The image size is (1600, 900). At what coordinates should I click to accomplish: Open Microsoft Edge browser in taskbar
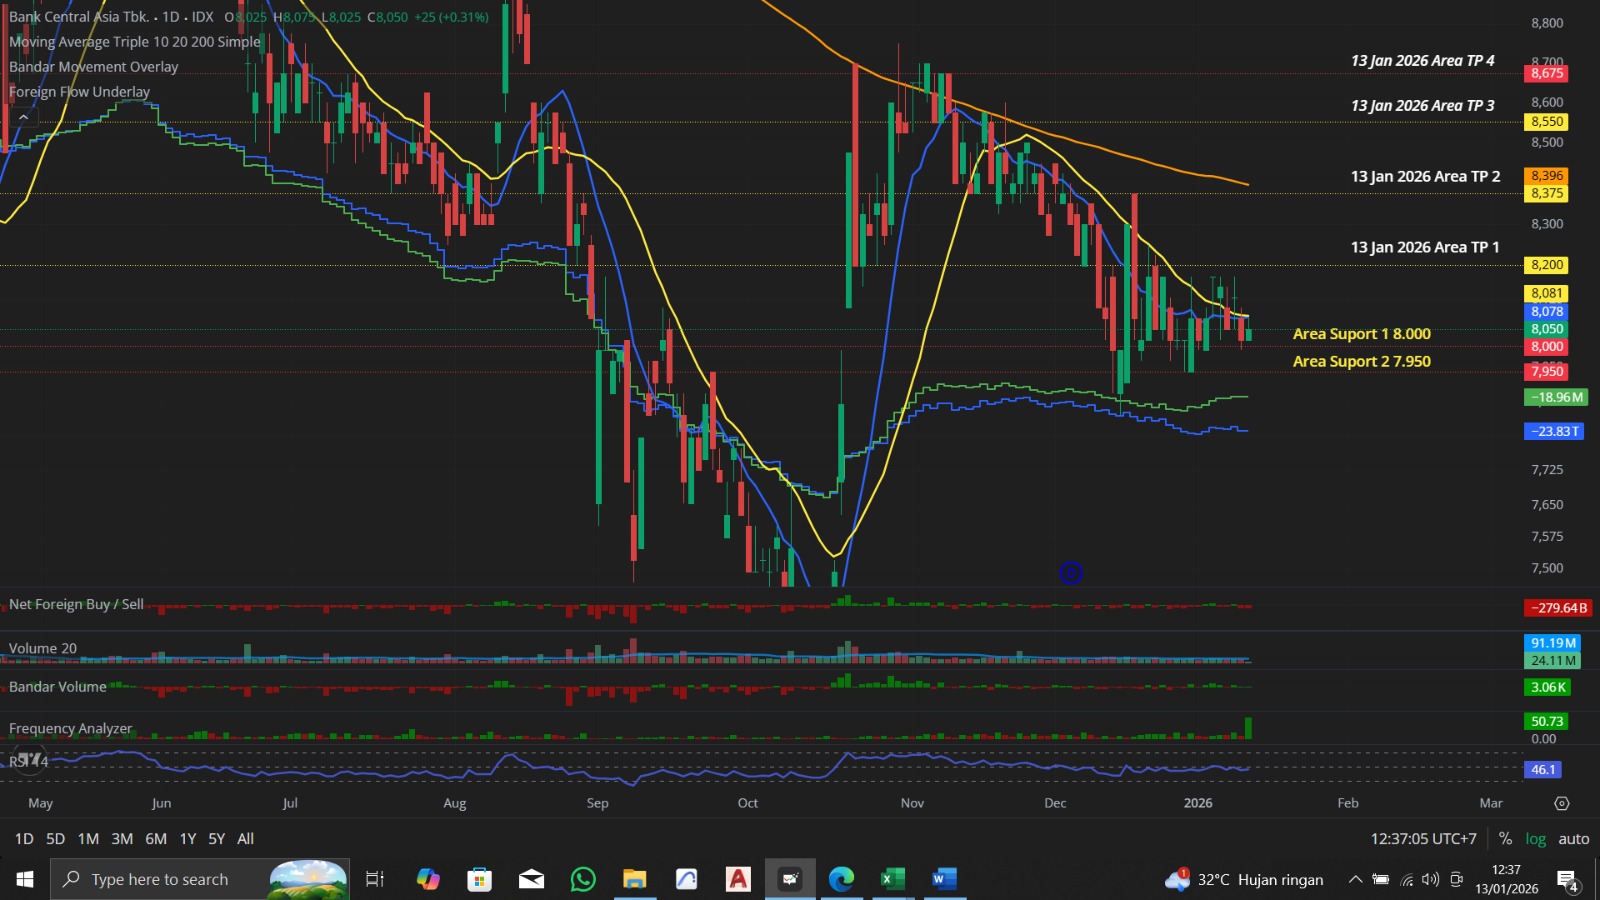pyautogui.click(x=841, y=879)
